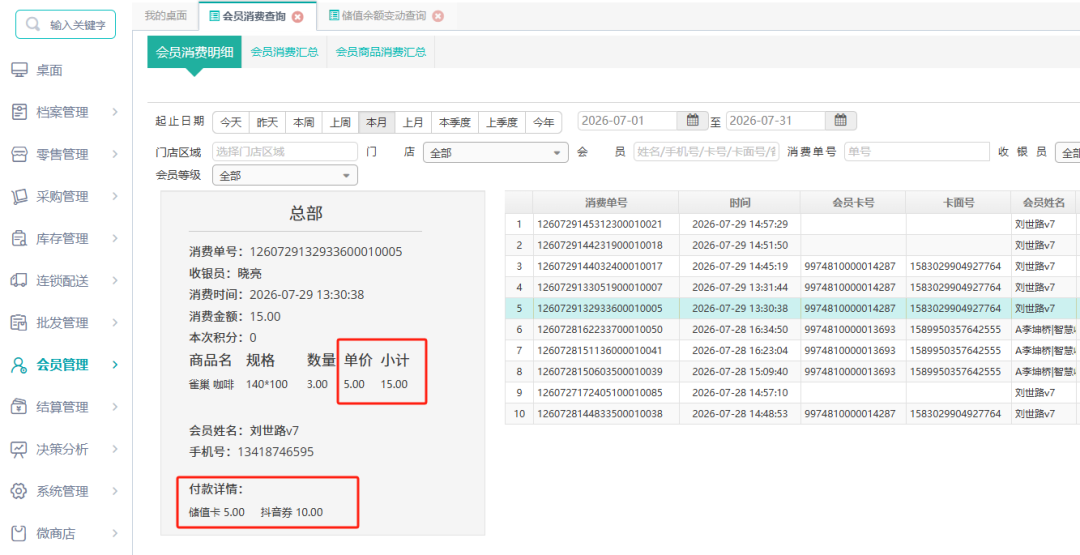Sort by 时间 column header
This screenshot has width=1080, height=555.
[x=740, y=202]
